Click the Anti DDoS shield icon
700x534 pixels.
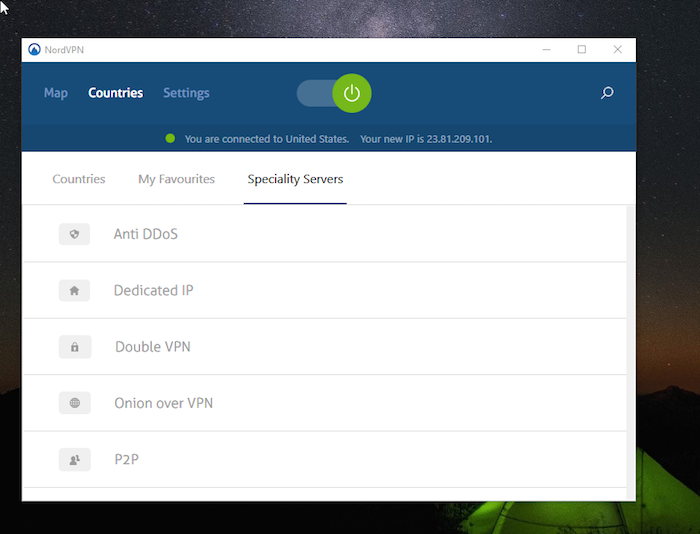pos(75,234)
